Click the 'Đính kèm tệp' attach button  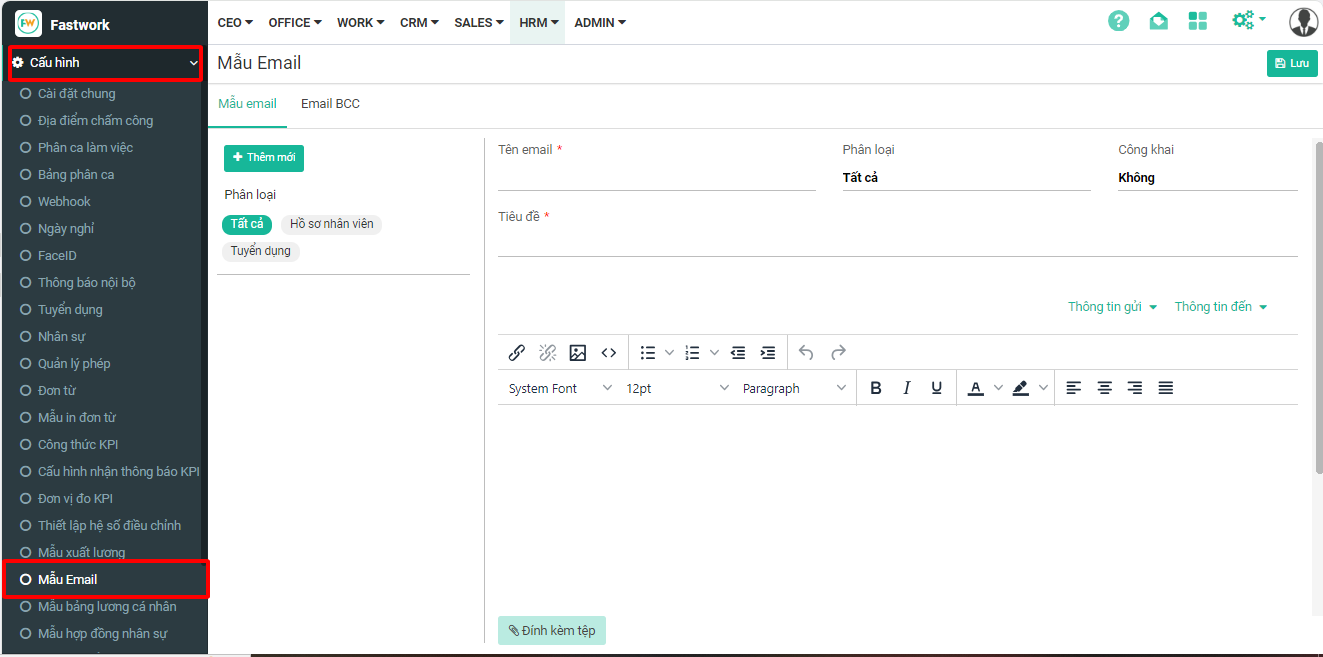[x=552, y=630]
